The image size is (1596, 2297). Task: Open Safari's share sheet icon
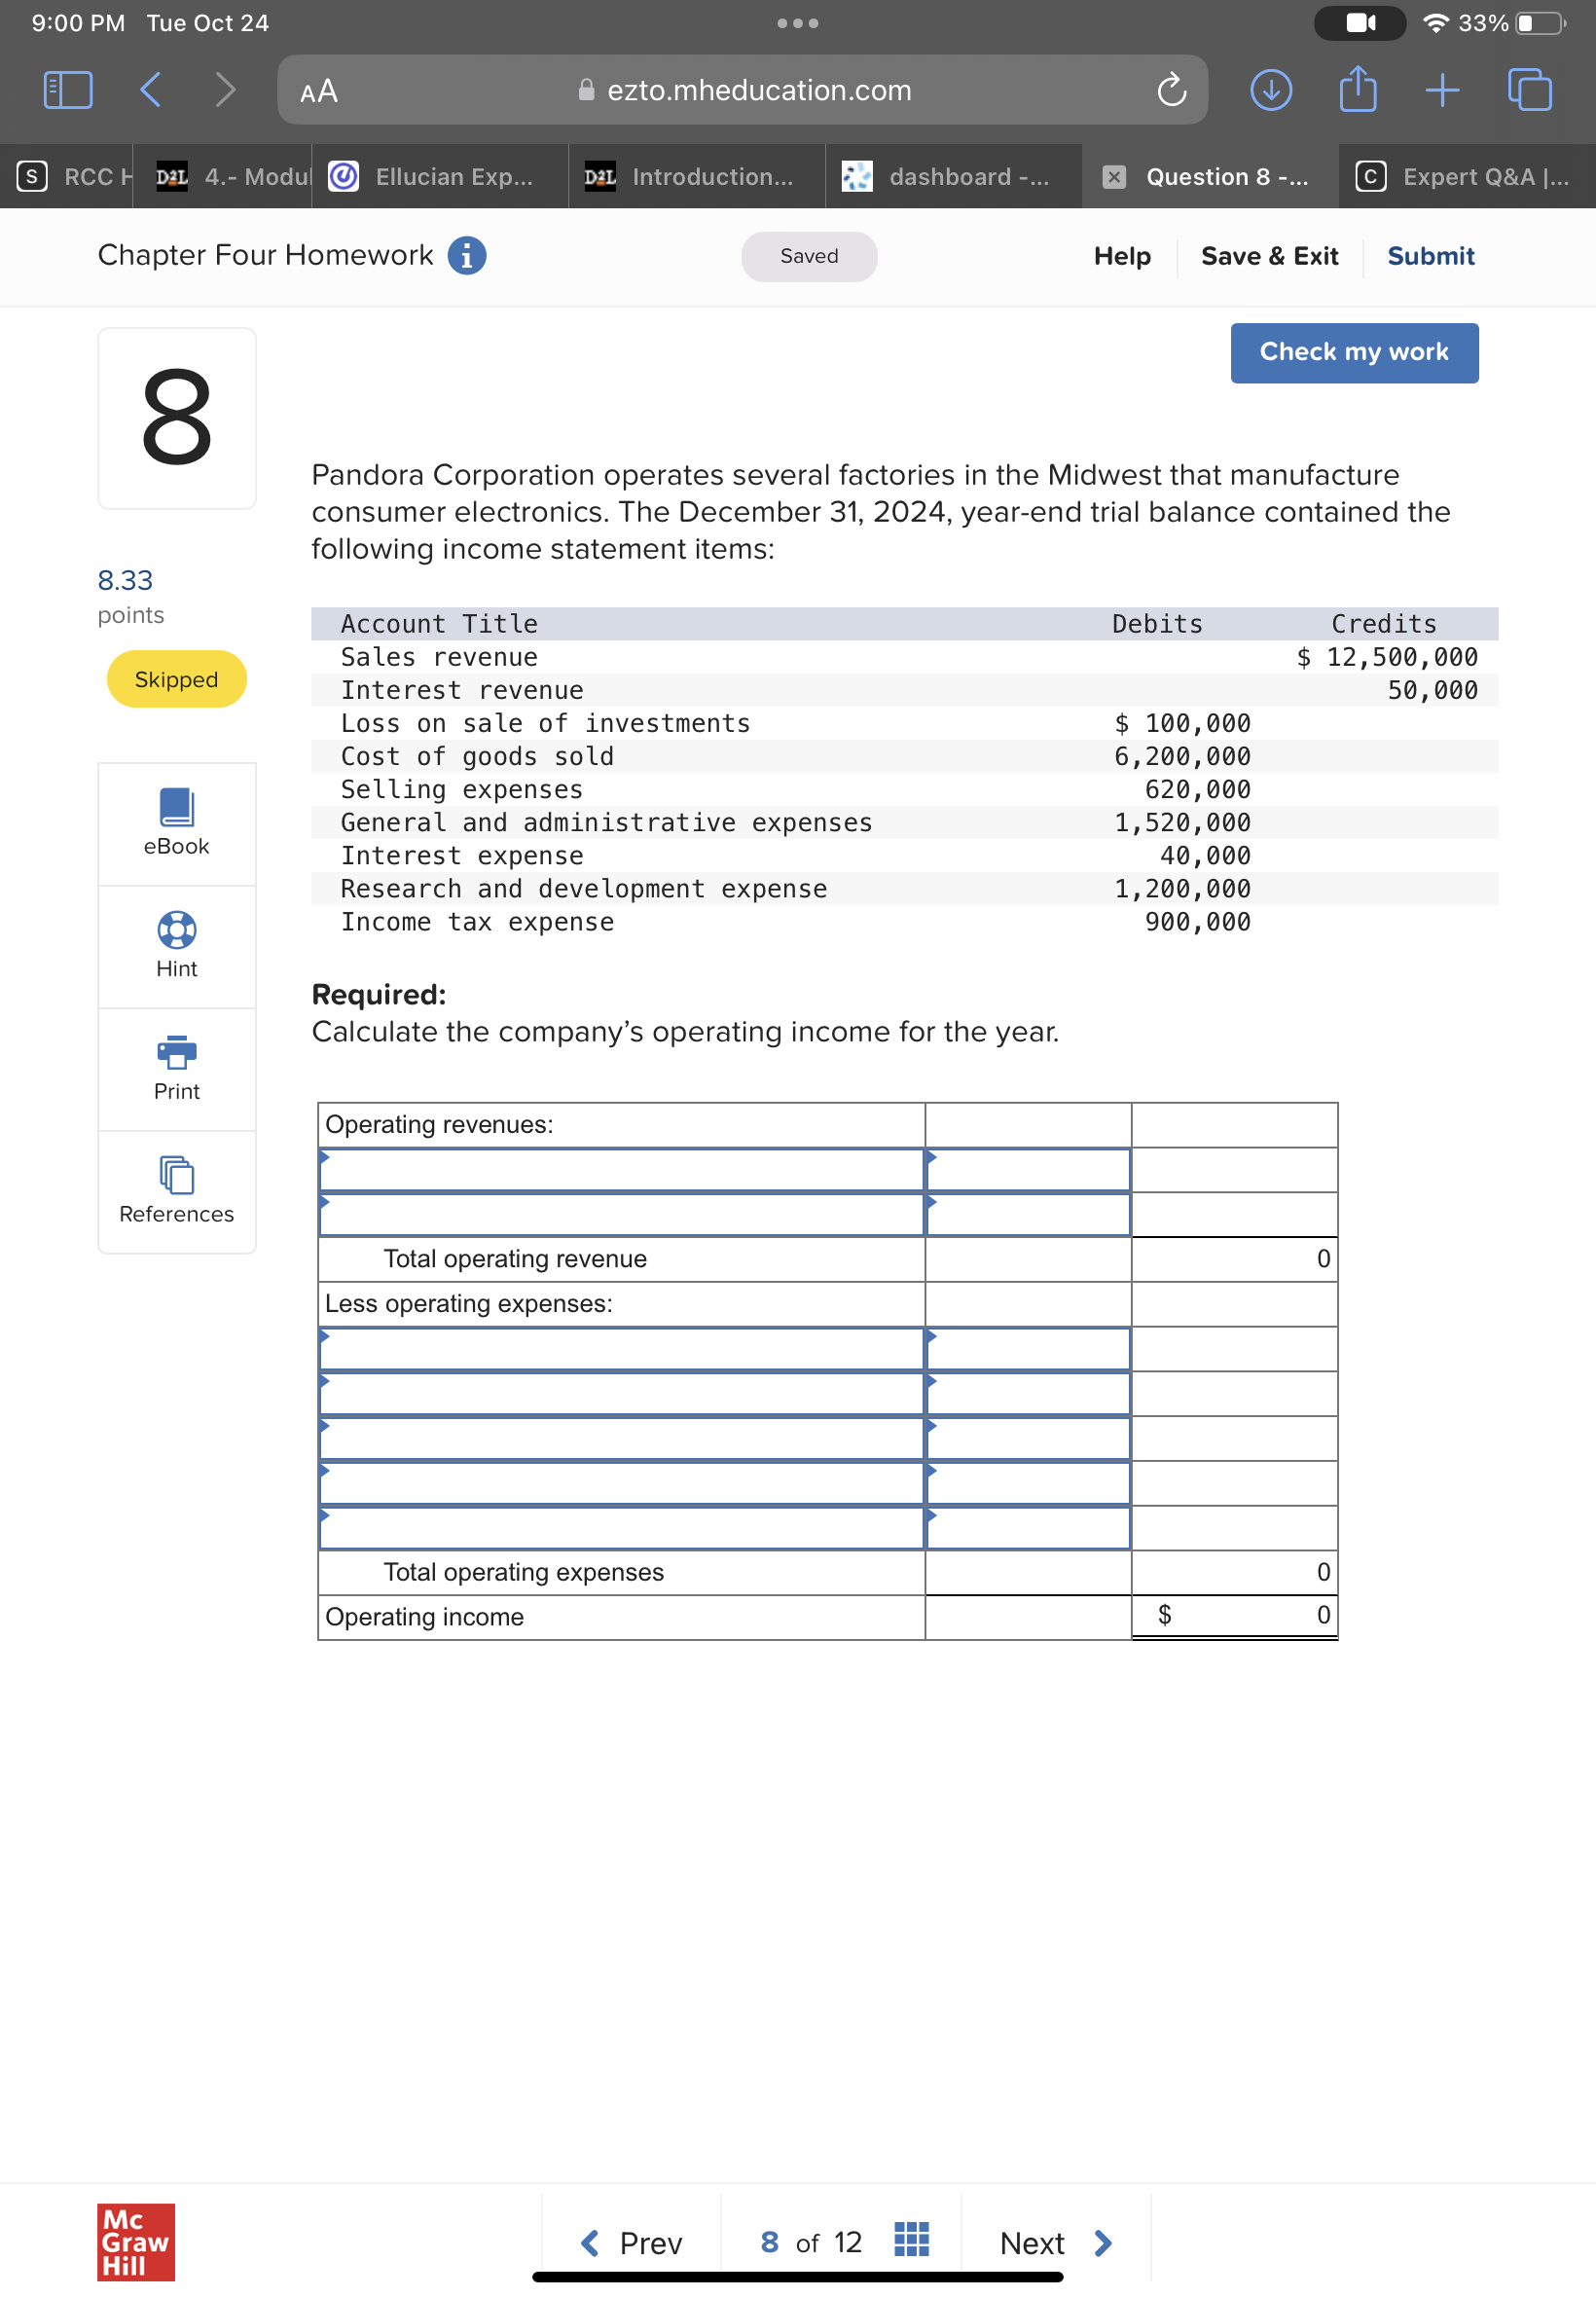coord(1357,89)
